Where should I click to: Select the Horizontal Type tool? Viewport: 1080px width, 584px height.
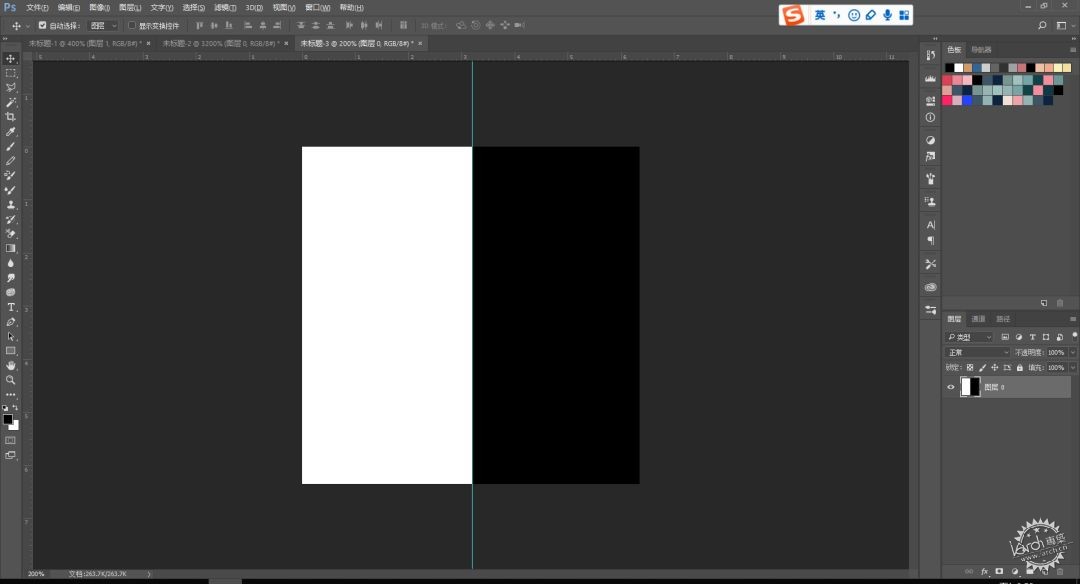click(10, 307)
